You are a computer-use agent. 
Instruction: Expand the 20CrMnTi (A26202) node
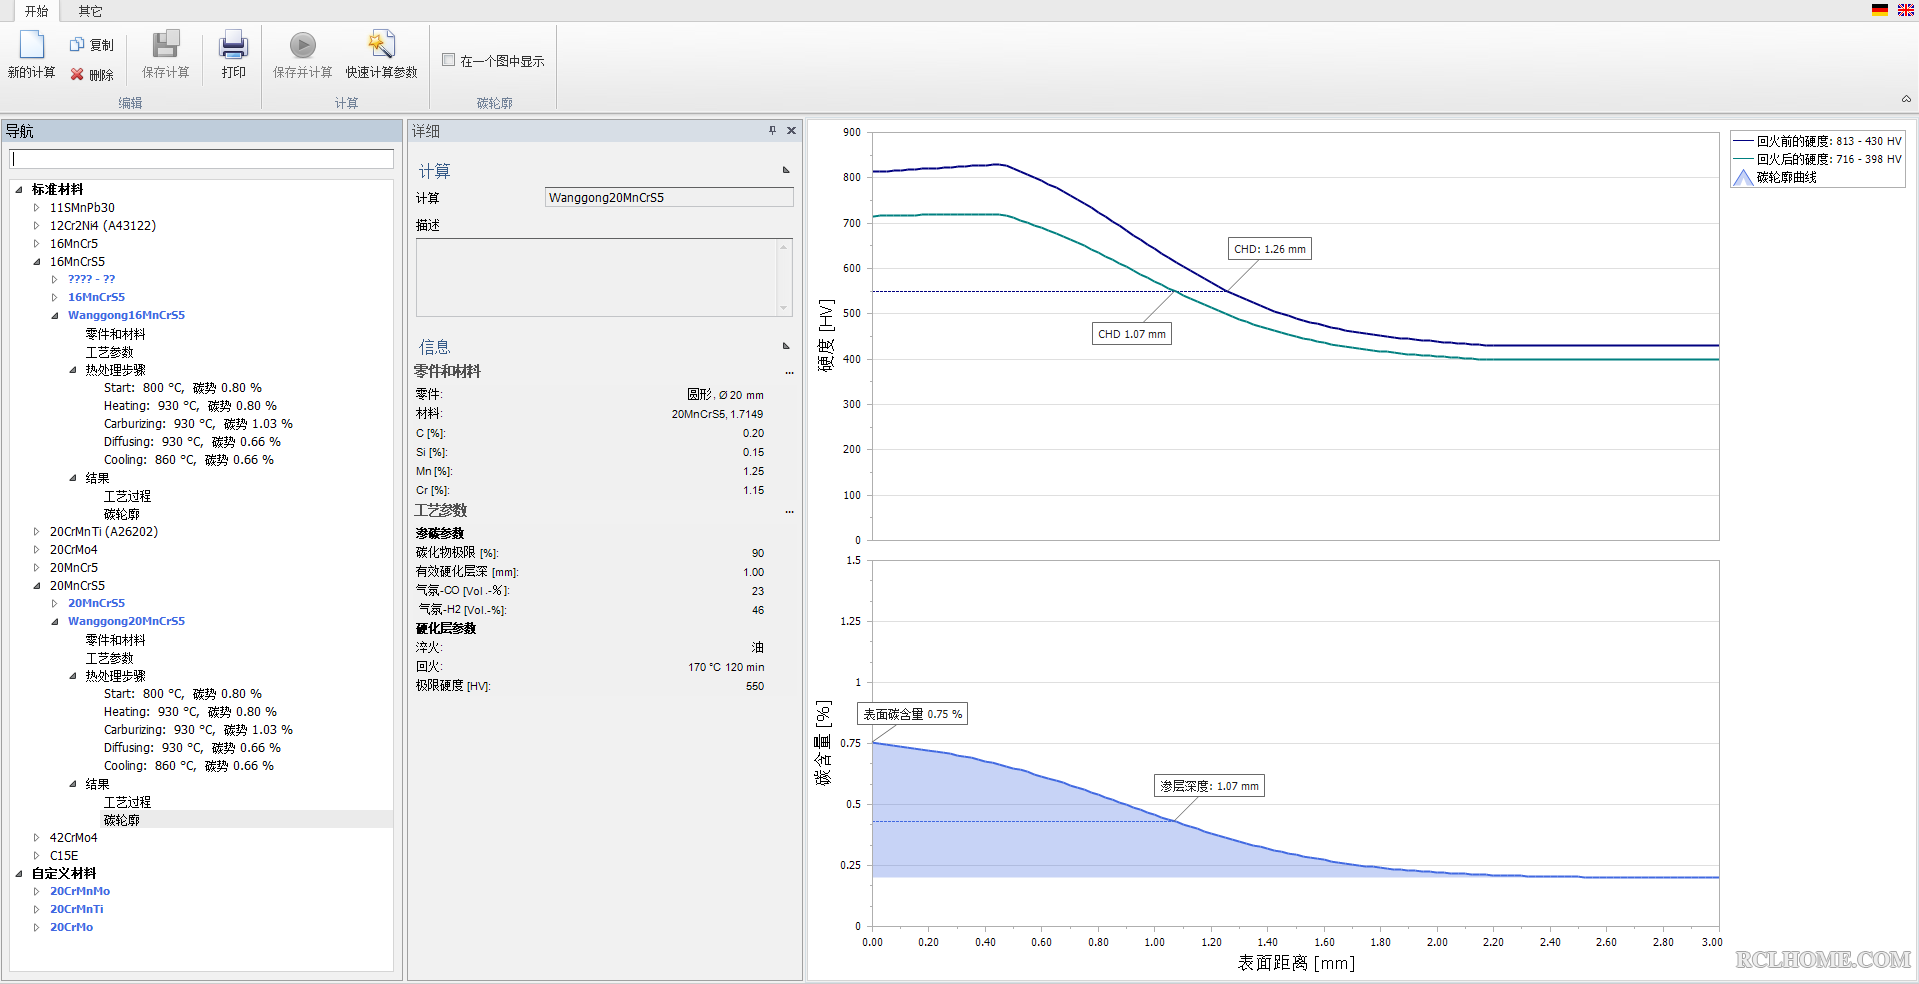pos(37,532)
